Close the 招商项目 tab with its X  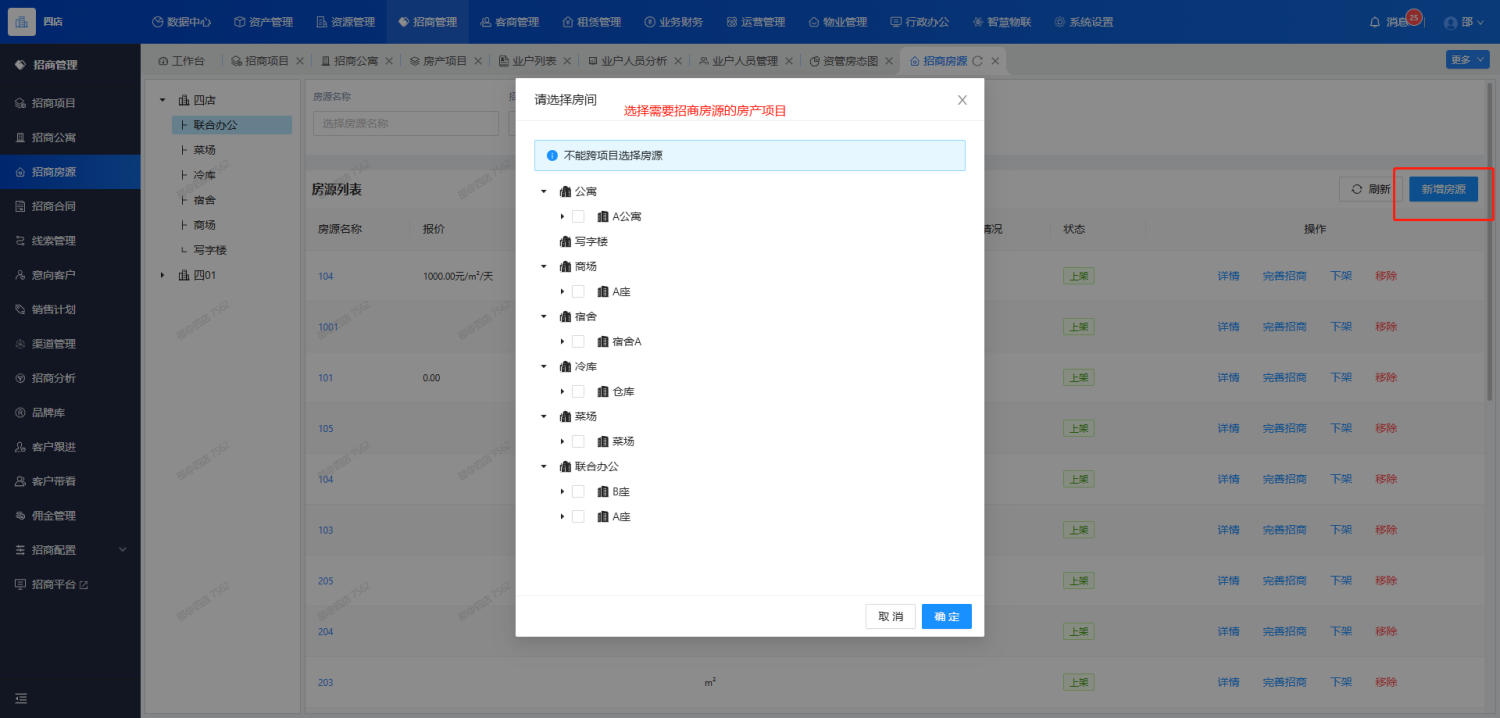tap(300, 61)
